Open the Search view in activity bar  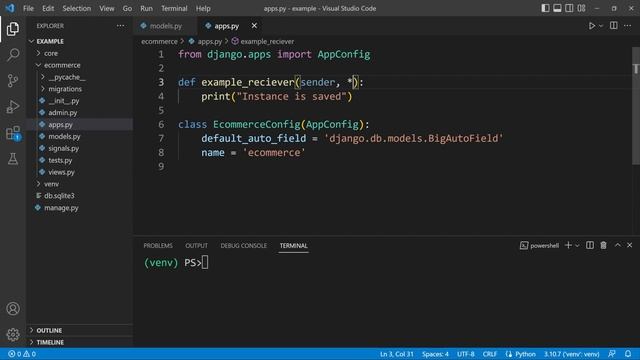pyautogui.click(x=13, y=55)
